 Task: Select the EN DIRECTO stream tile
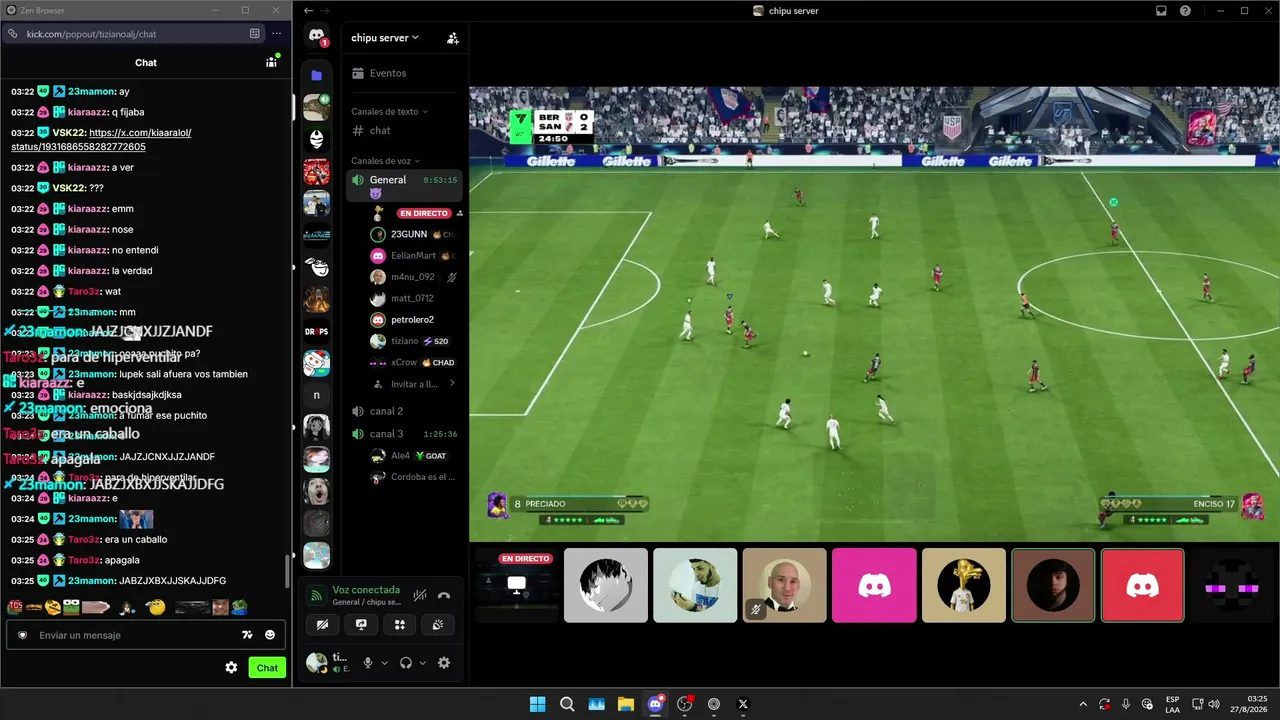(x=516, y=585)
